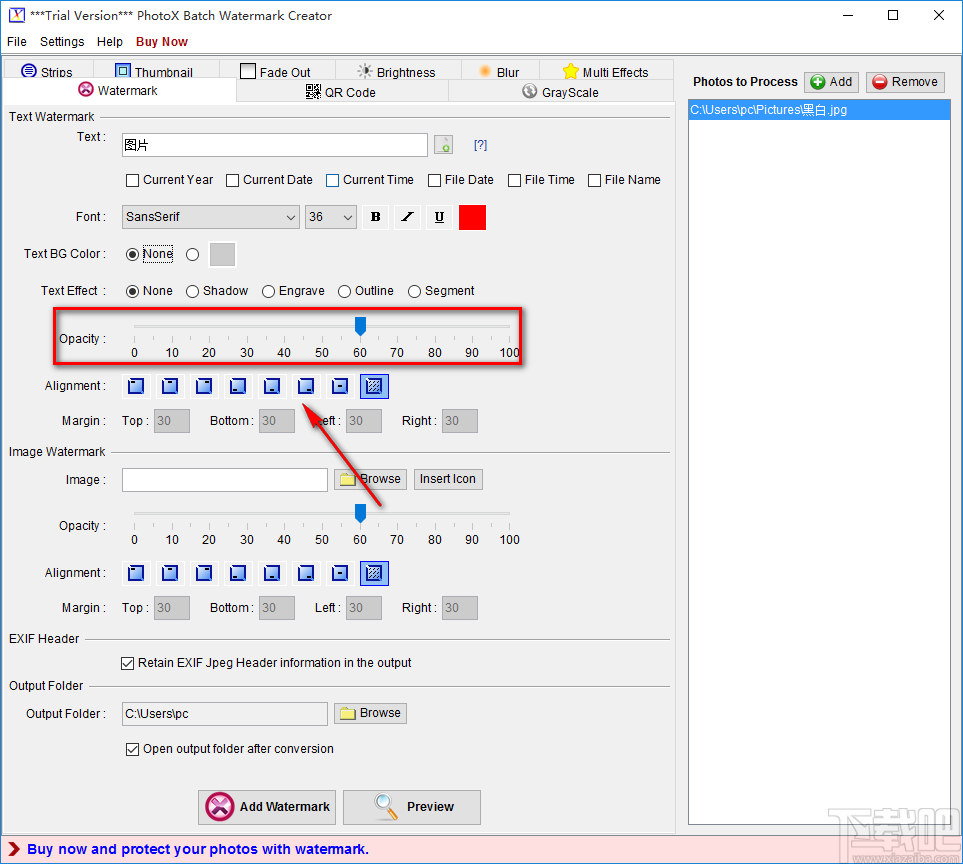The width and height of the screenshot is (963, 864).
Task: Open the [?] help link for text
Action: pyautogui.click(x=480, y=145)
